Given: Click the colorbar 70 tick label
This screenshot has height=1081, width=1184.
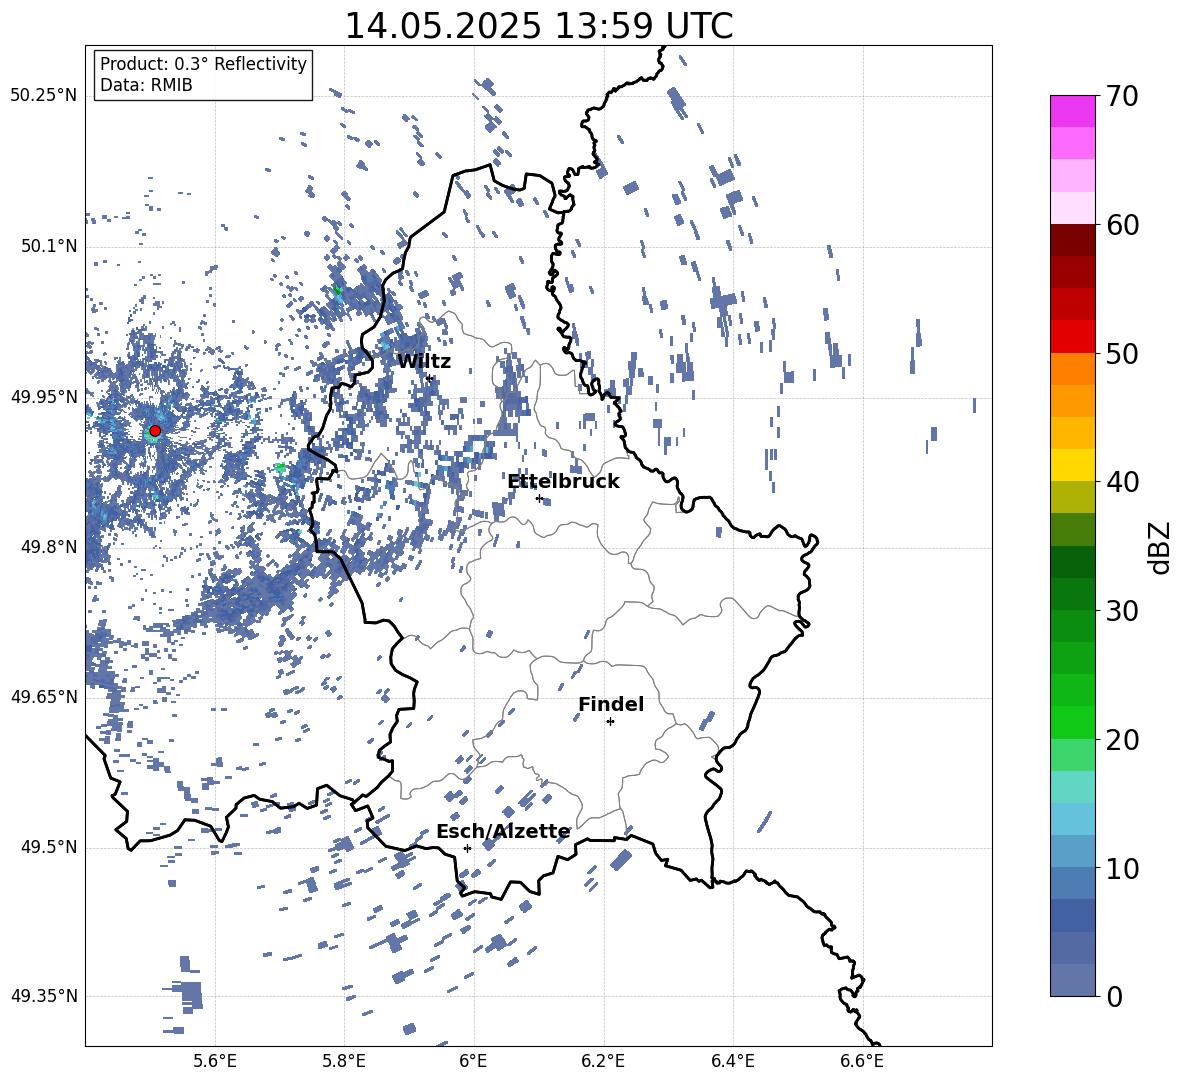Looking at the screenshot, I should (1123, 96).
